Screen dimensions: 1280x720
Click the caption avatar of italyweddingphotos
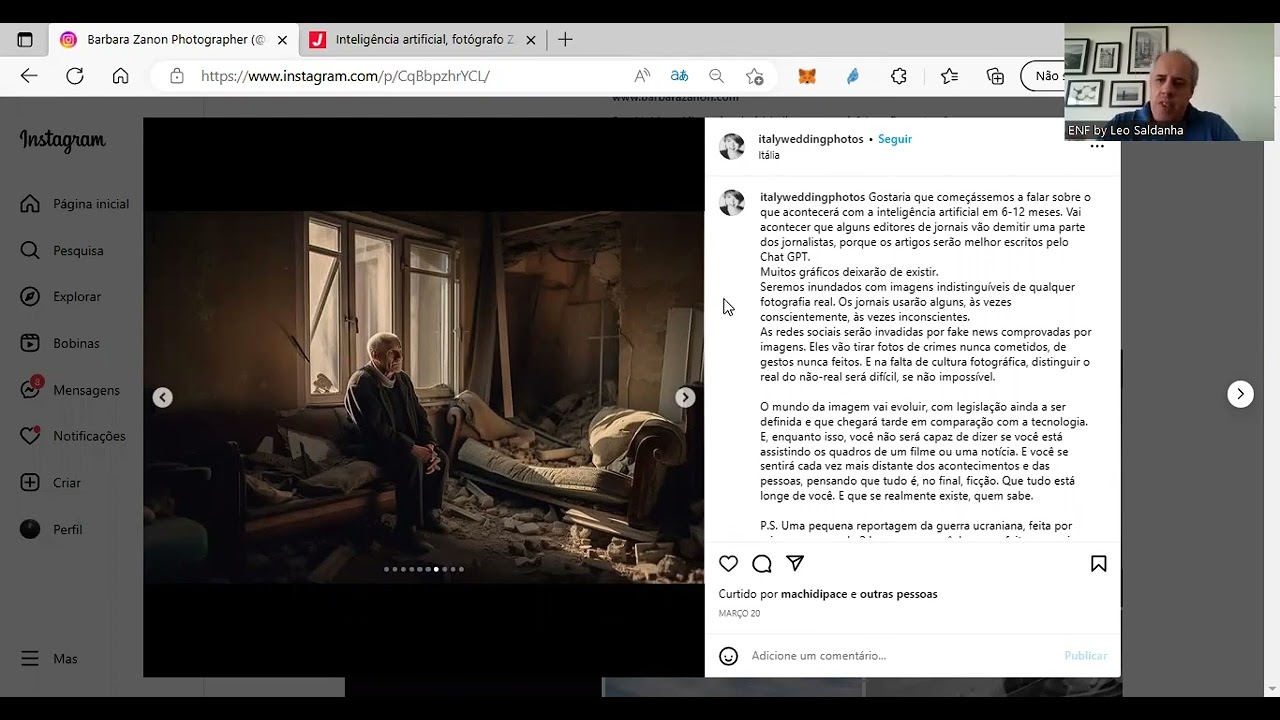pos(732,203)
